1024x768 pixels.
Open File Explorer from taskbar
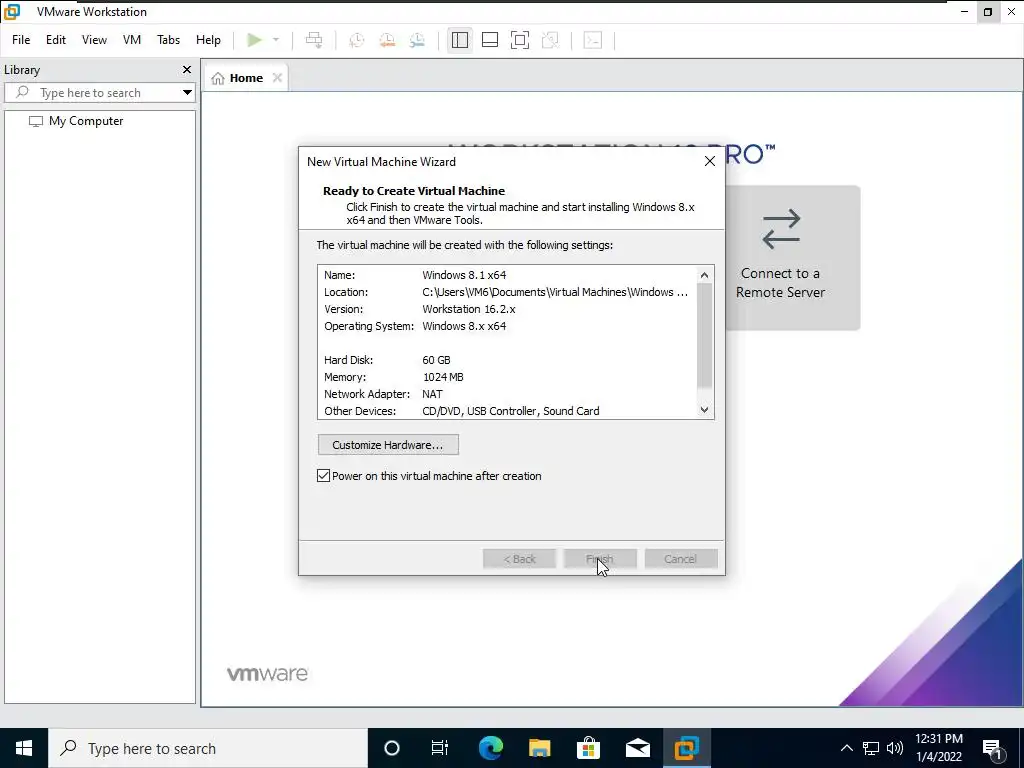point(539,748)
